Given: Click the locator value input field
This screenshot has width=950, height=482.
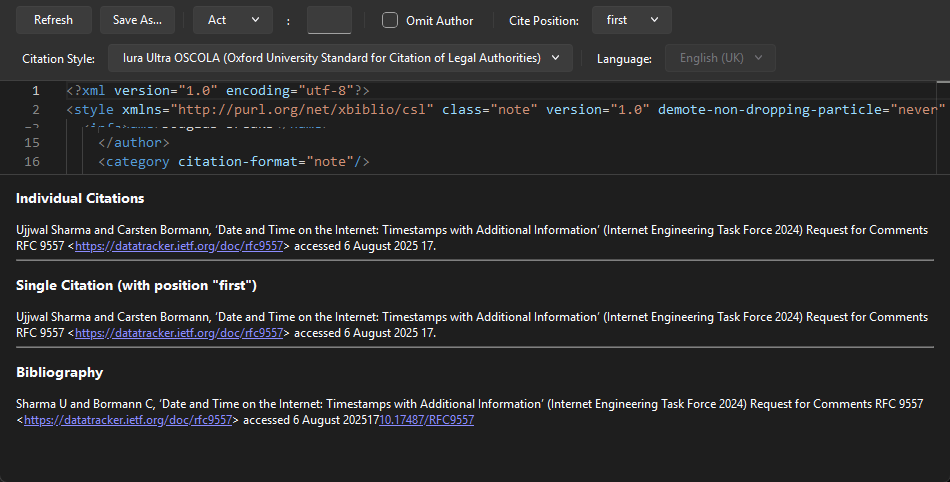Looking at the screenshot, I should [329, 20].
